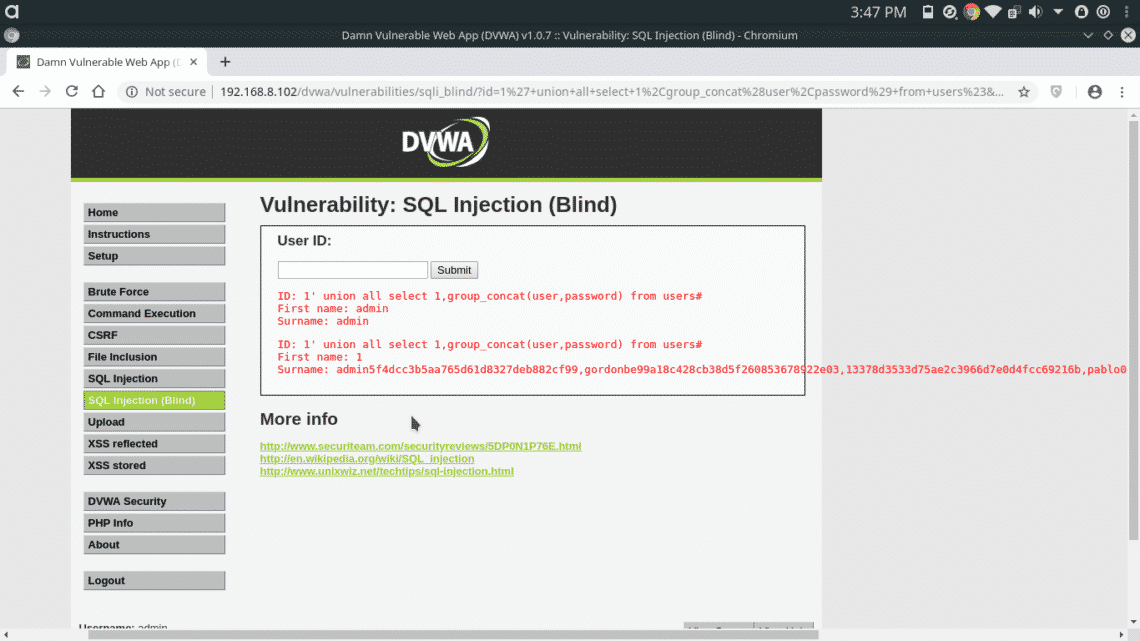Screen dimensions: 1140x641
Task: Click the 'Surname: admin' result line
Action: click(x=323, y=320)
